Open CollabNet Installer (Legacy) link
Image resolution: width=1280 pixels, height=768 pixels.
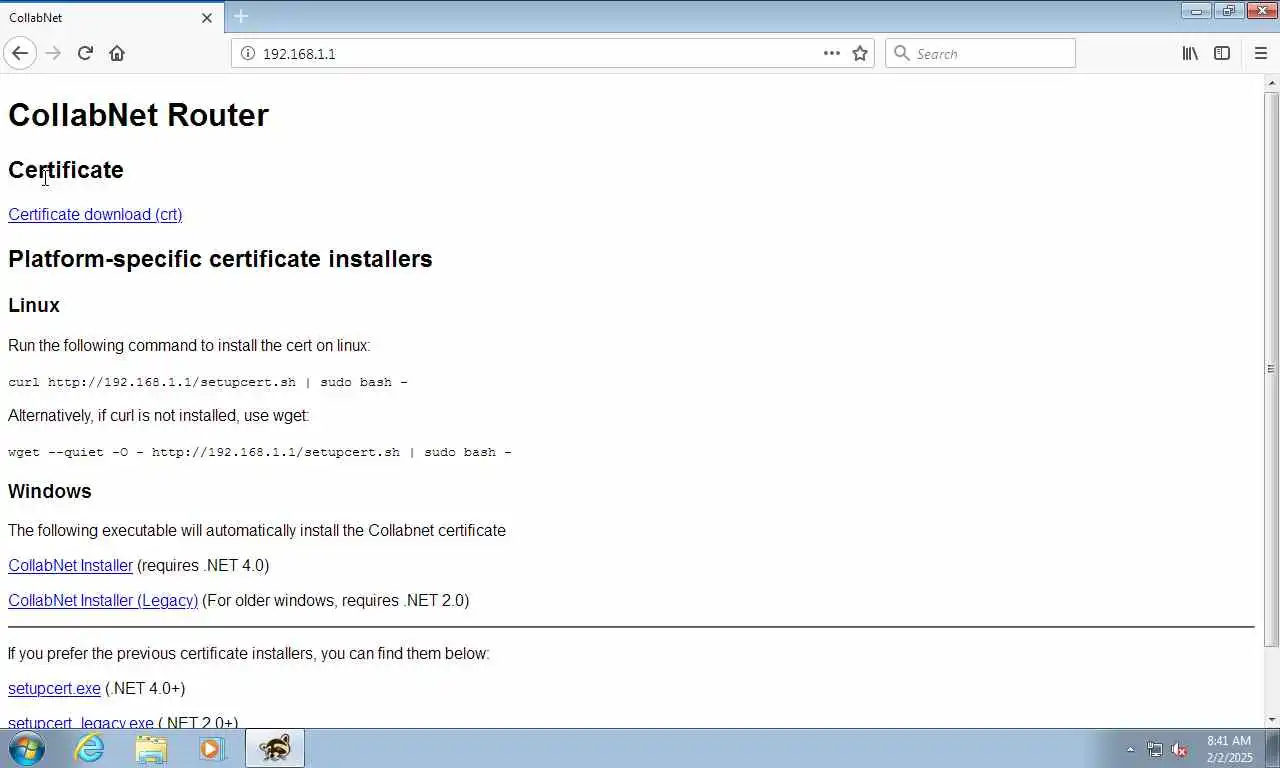coord(103,600)
